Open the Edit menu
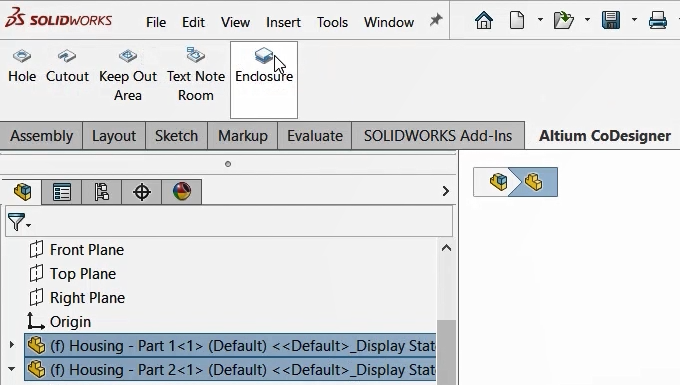 (x=193, y=22)
